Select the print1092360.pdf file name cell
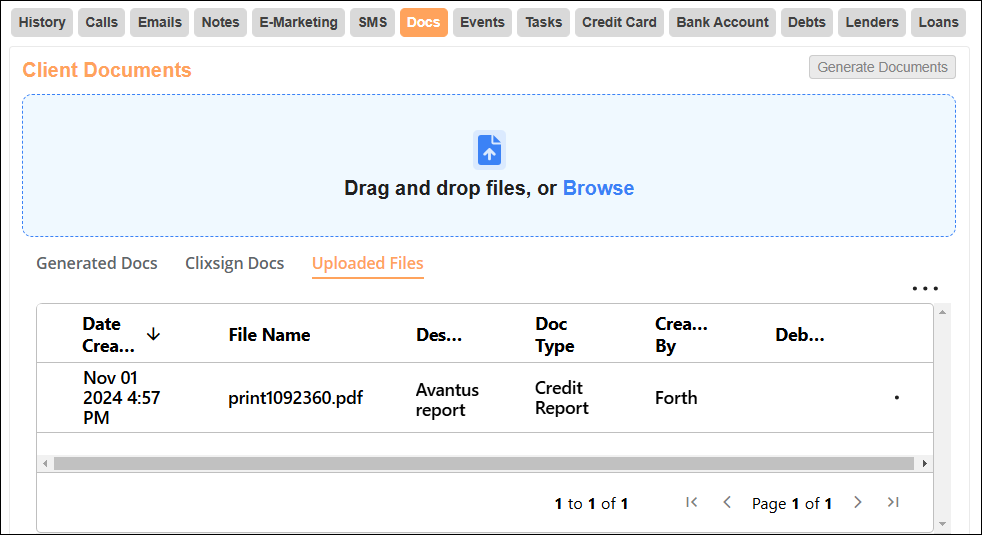 tap(296, 398)
